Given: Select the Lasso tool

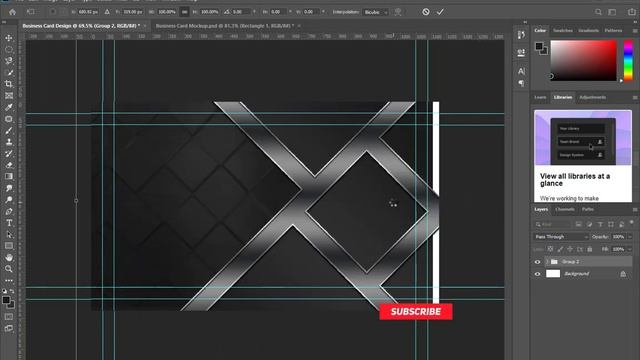Looking at the screenshot, I should tap(9, 61).
